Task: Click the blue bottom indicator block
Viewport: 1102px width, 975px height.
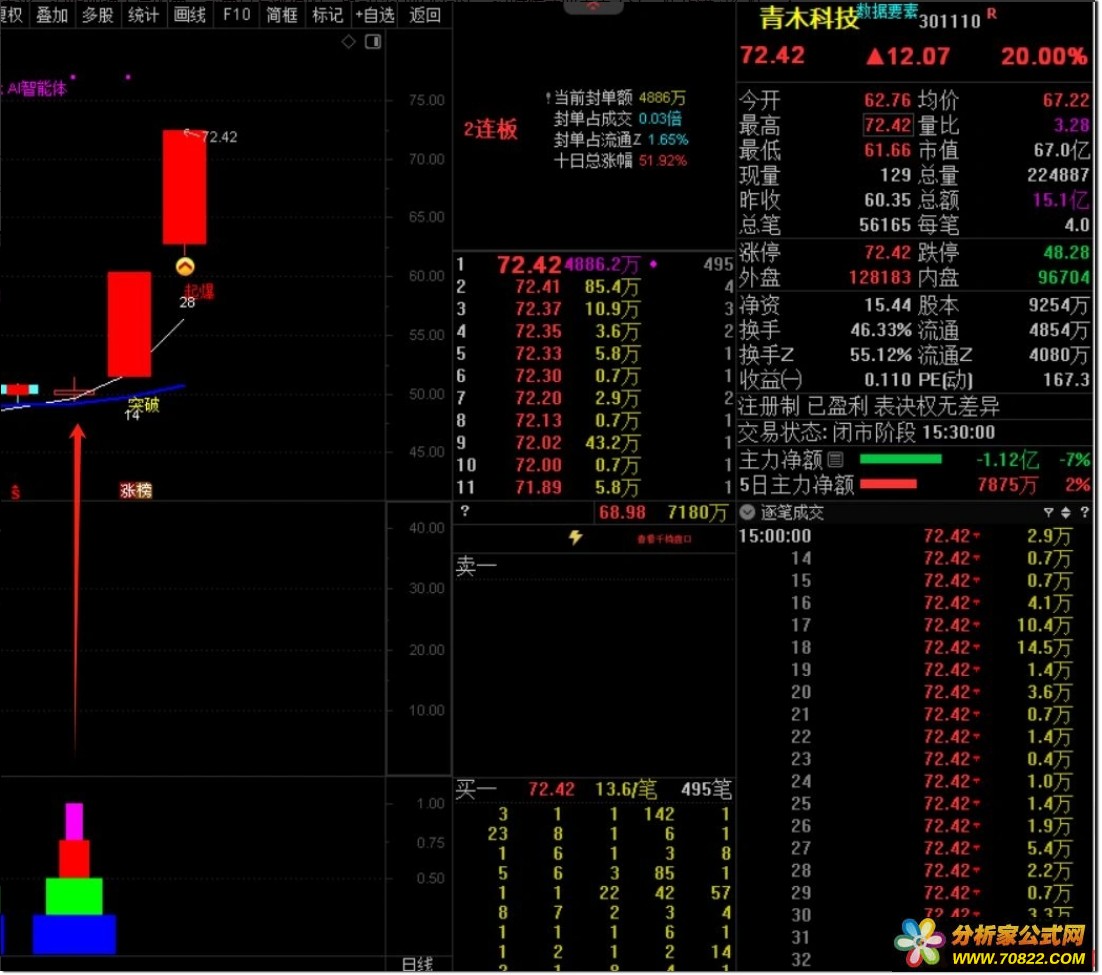Action: 74,934
